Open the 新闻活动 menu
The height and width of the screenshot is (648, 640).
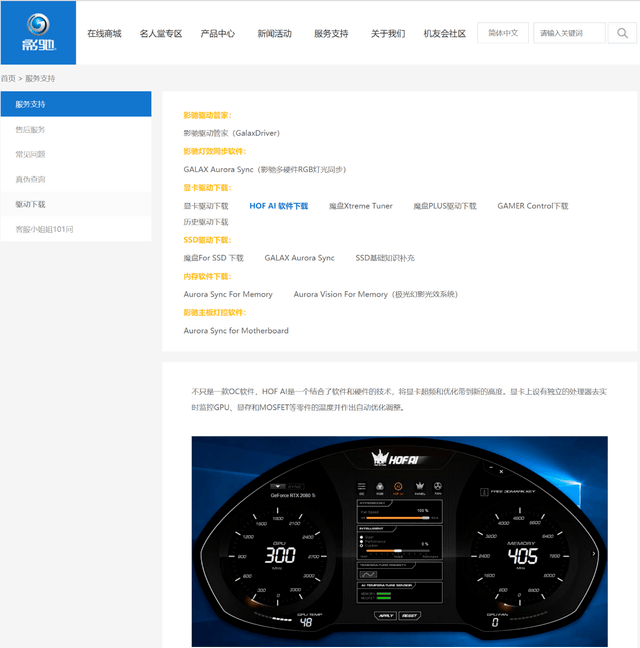[x=274, y=33]
